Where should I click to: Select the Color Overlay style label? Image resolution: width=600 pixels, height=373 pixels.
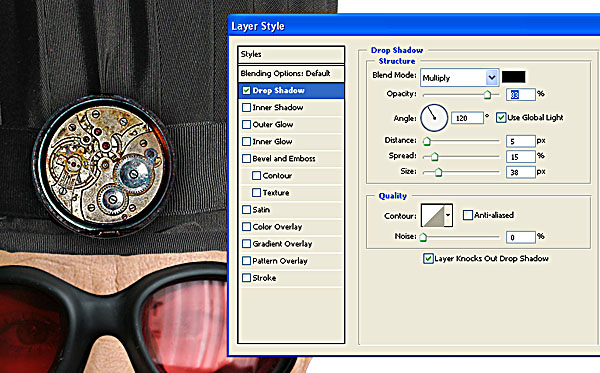click(x=277, y=227)
